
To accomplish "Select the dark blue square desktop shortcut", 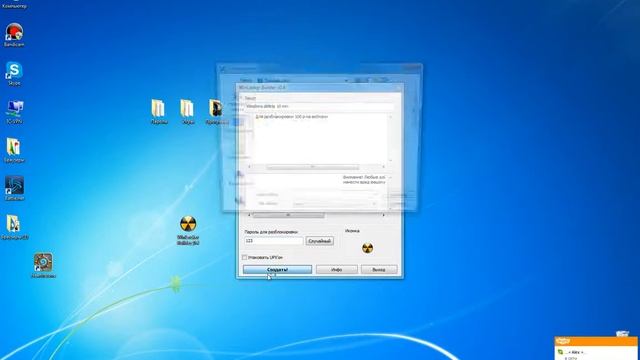I will point(15,188).
